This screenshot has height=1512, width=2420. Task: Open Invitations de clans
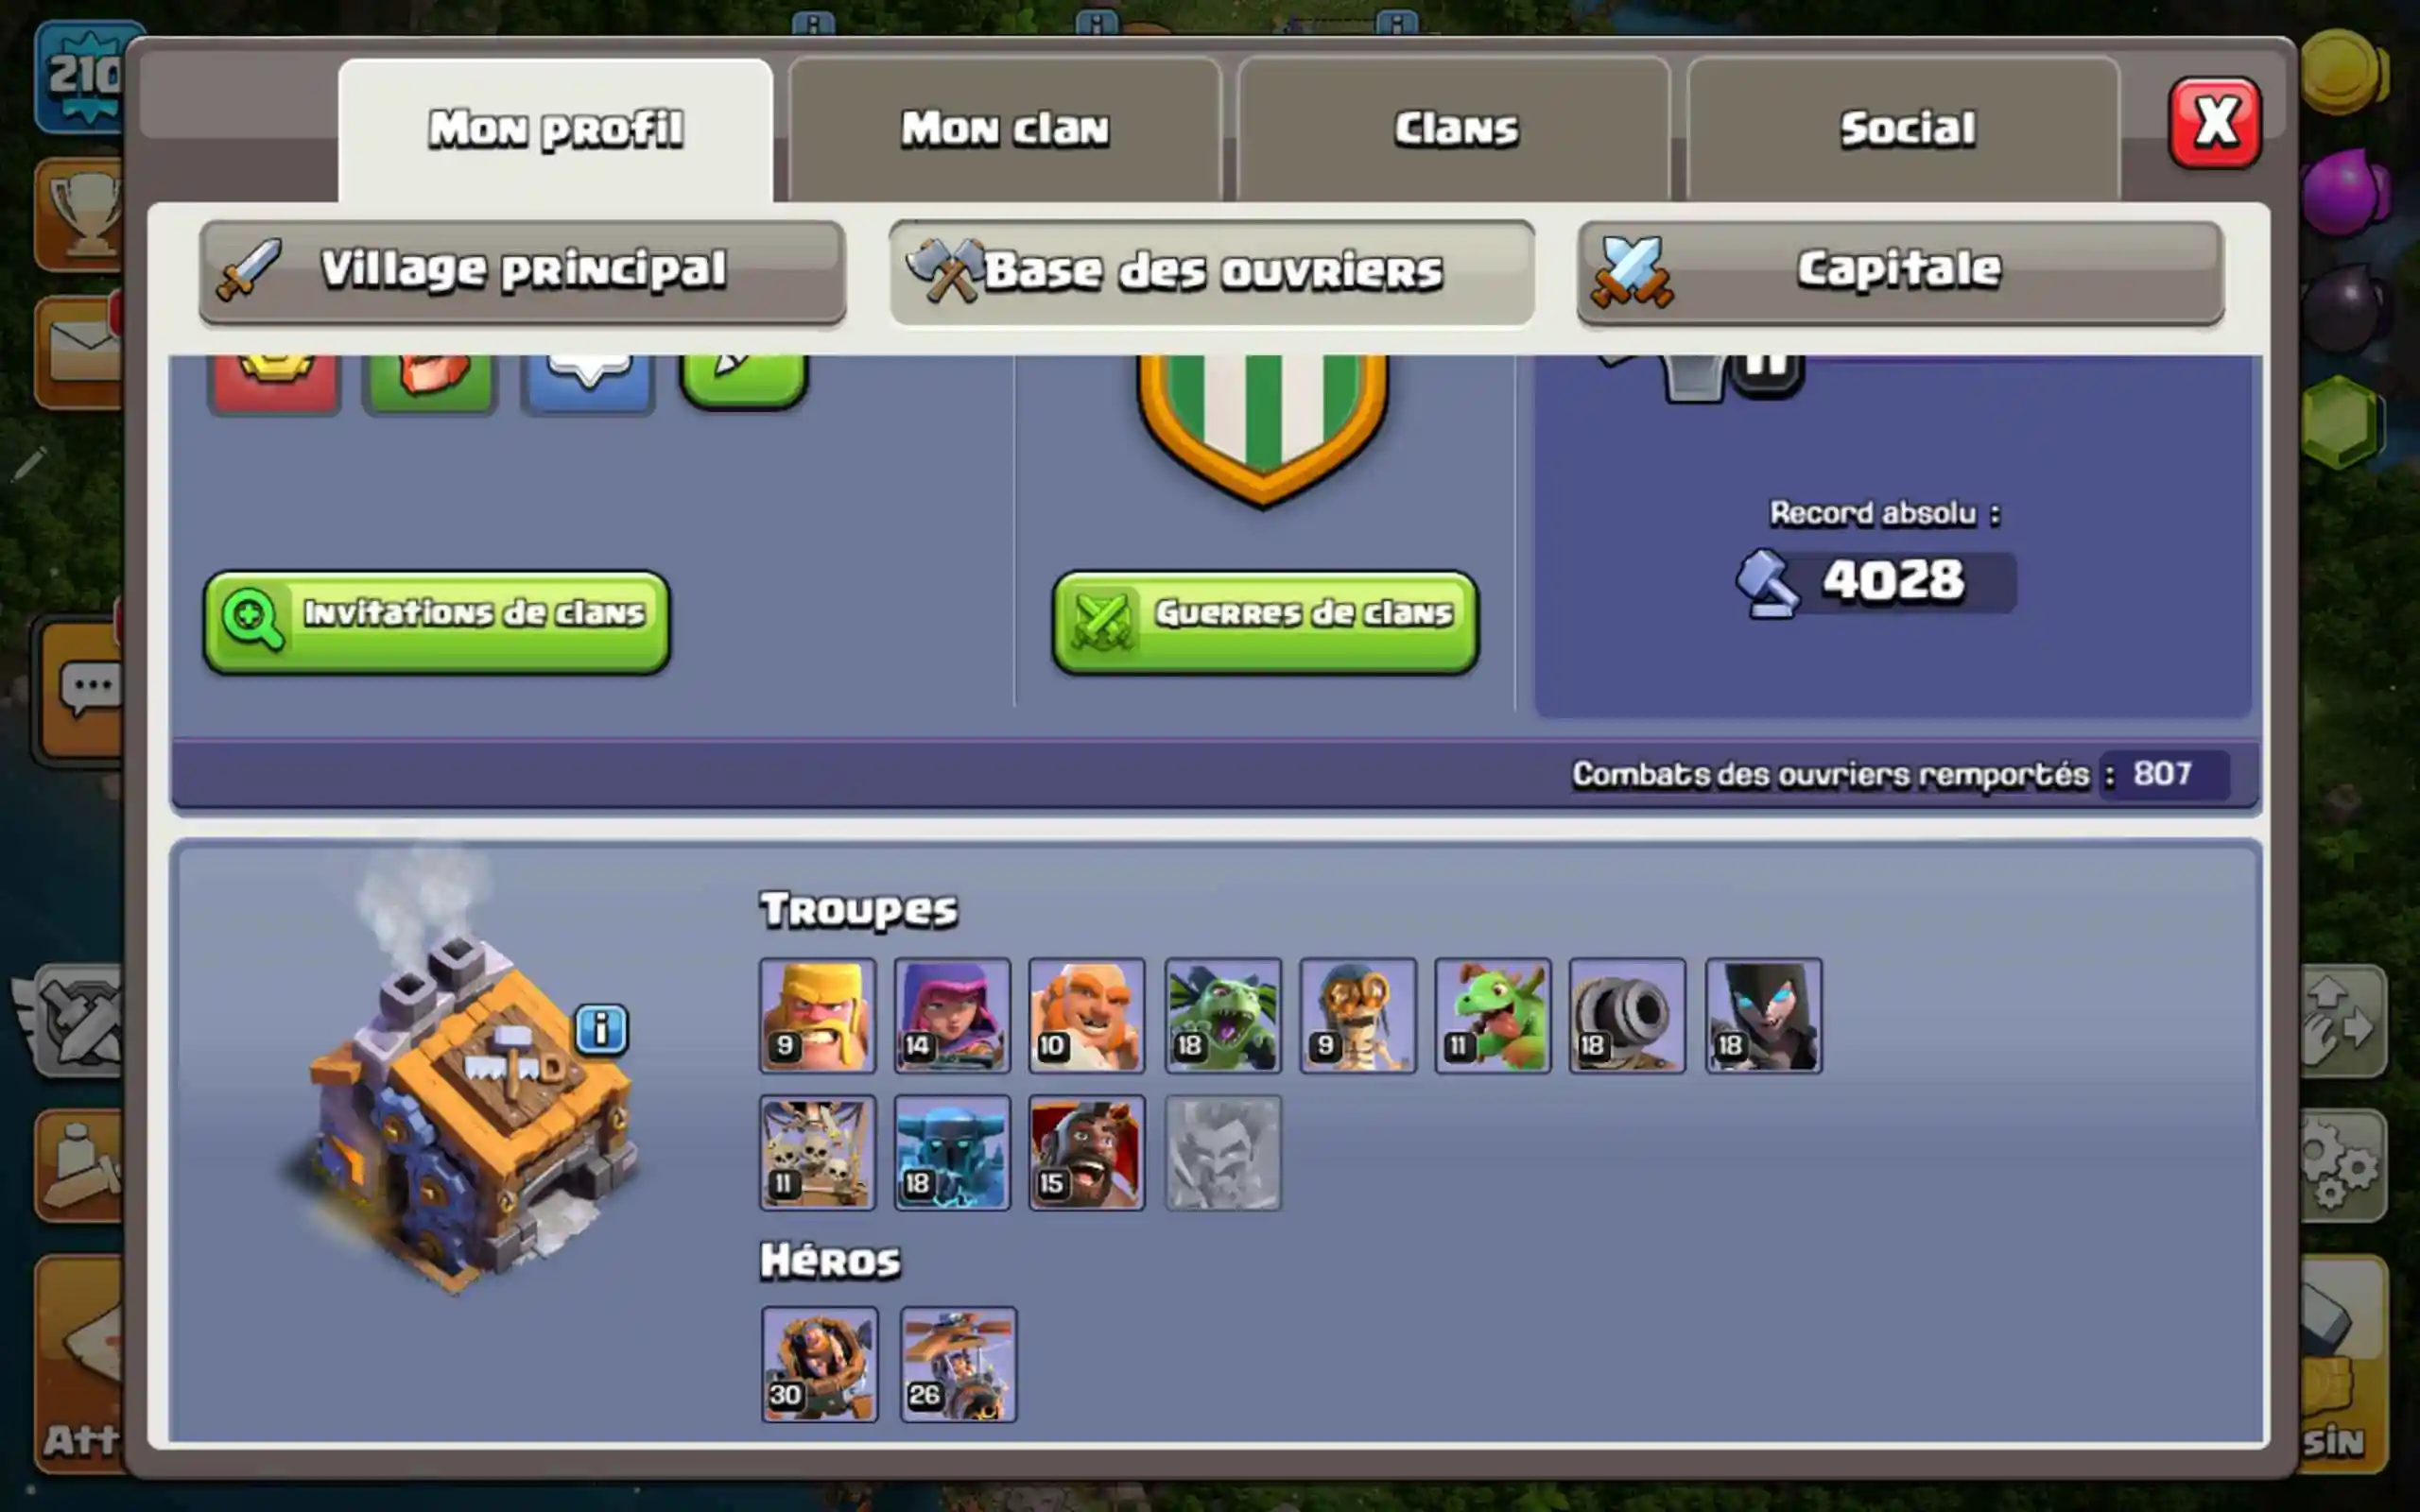pos(437,622)
